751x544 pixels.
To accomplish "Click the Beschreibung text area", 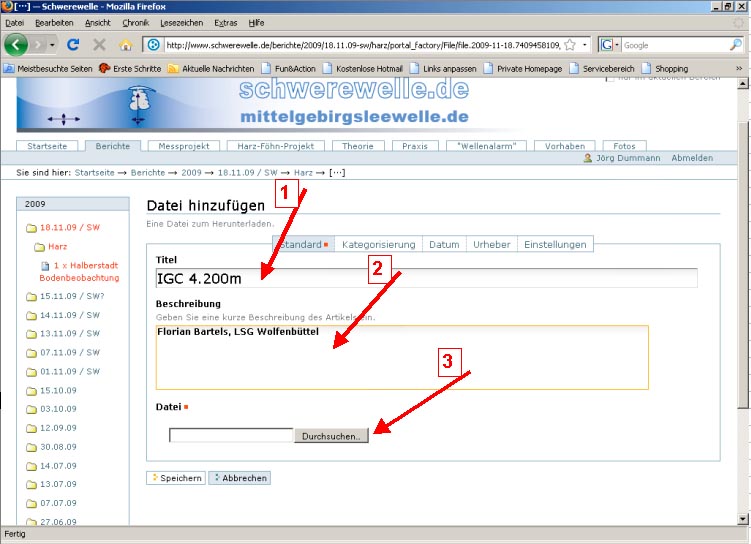I will [x=402, y=357].
